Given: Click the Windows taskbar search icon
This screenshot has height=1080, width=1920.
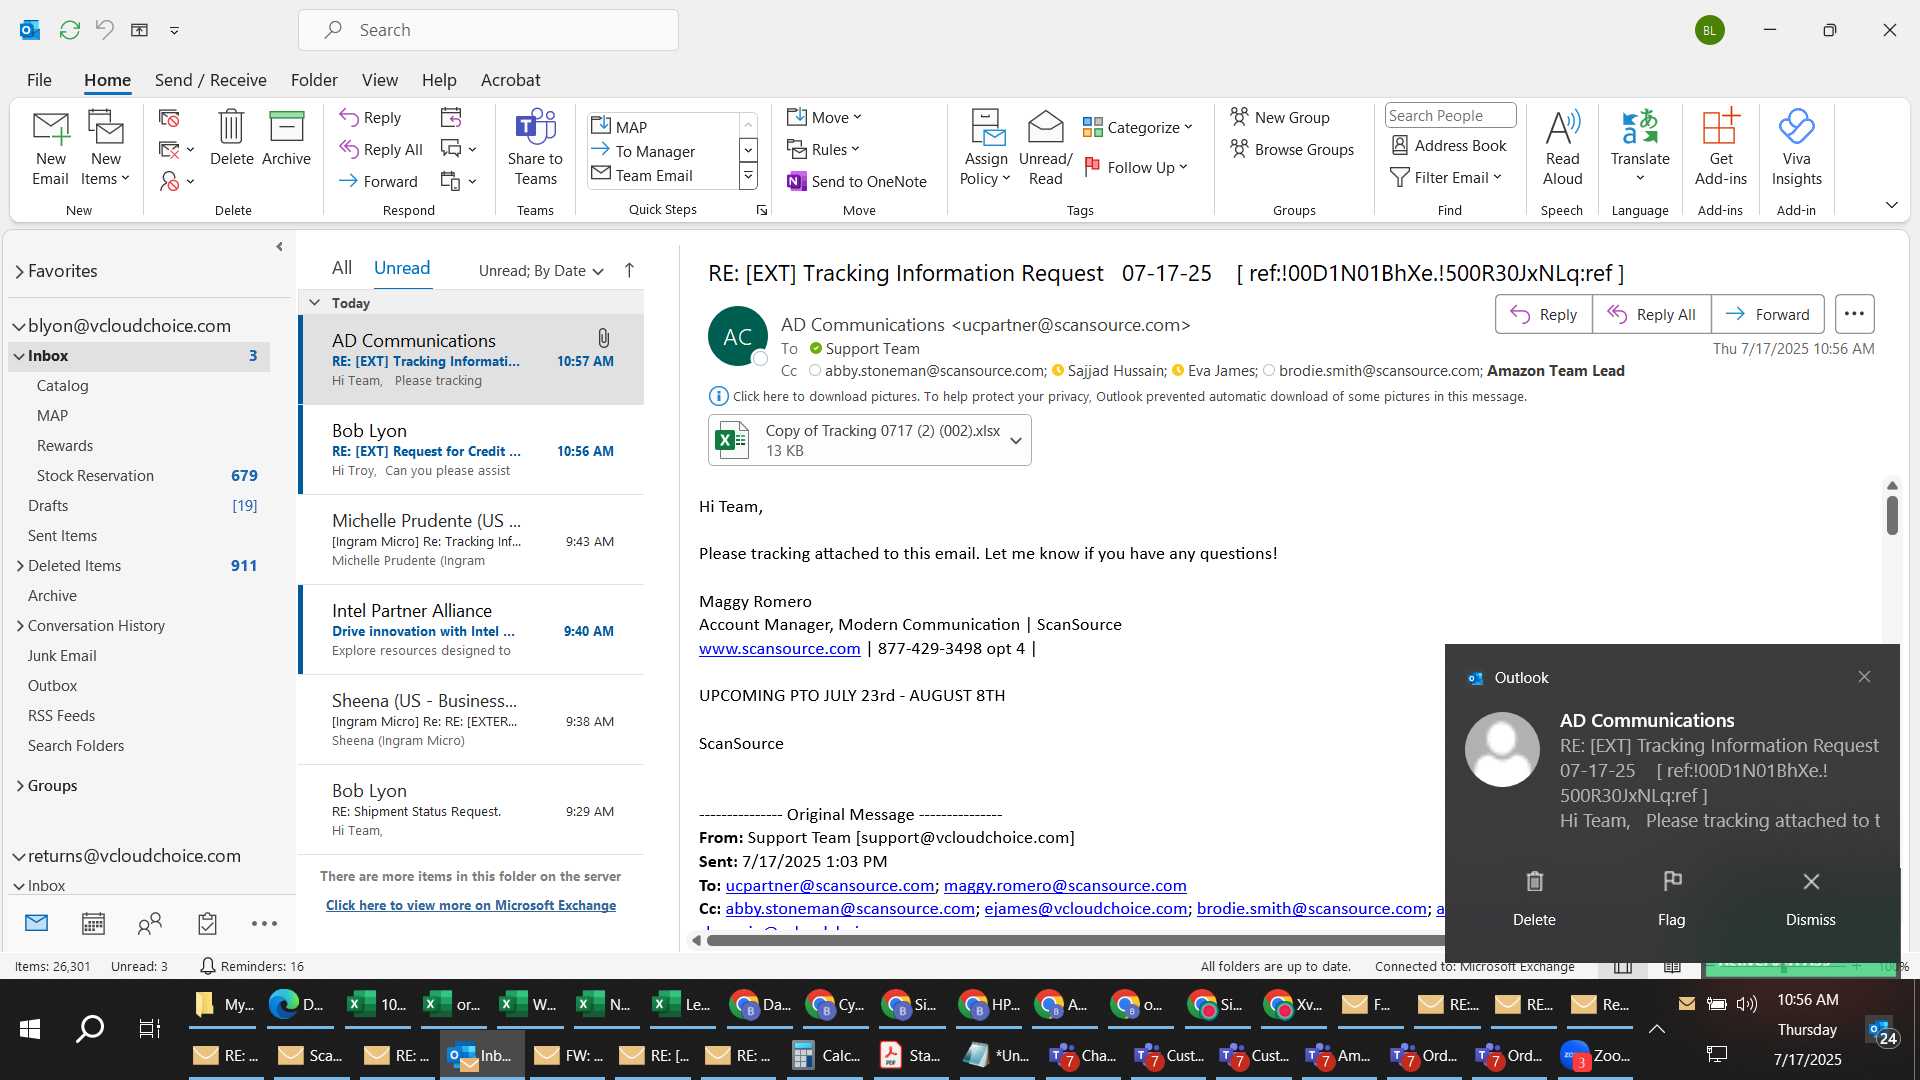Looking at the screenshot, I should [90, 1029].
